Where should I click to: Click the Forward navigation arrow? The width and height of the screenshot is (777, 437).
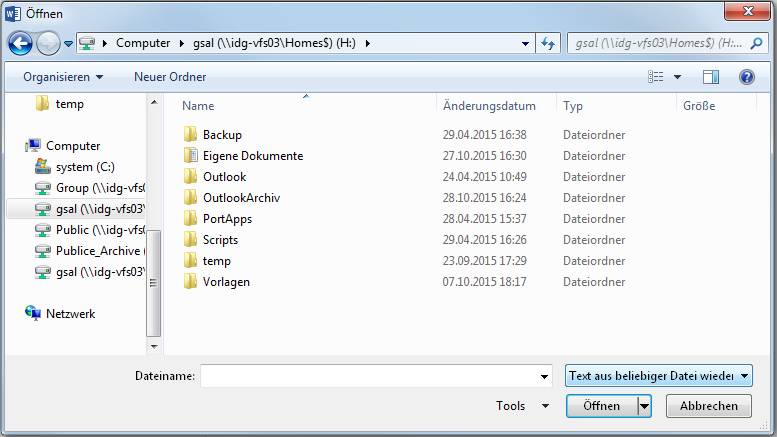(x=48, y=43)
